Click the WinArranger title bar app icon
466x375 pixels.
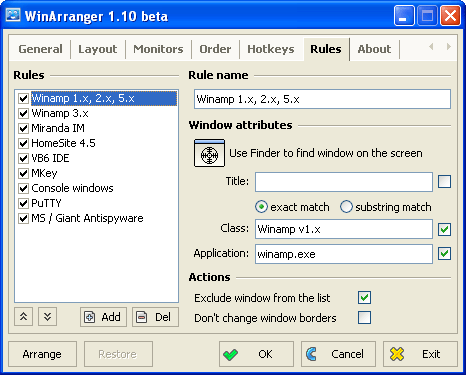pos(13,15)
